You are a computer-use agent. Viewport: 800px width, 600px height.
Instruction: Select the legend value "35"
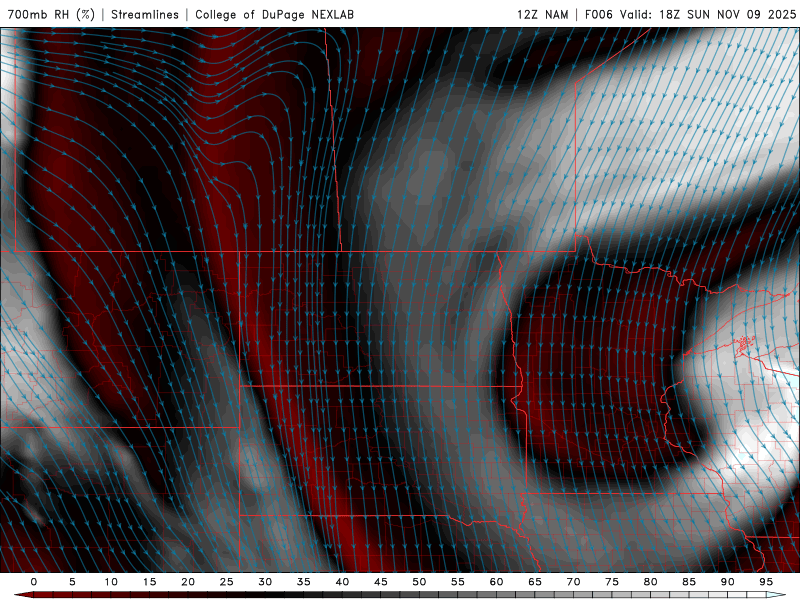[303, 582]
